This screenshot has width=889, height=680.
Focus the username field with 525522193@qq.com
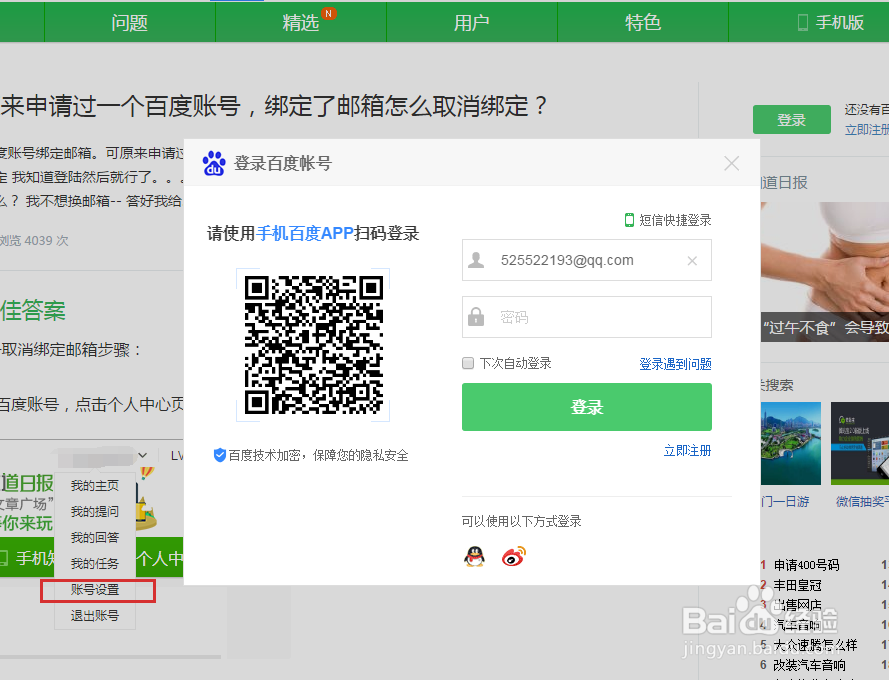point(587,260)
